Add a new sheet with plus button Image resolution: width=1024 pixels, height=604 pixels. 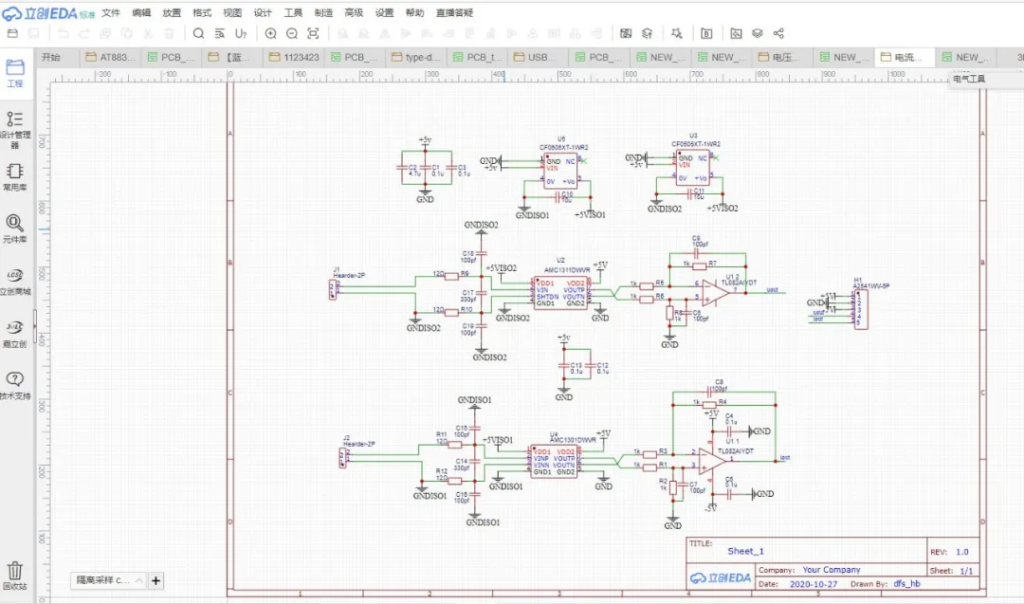156,580
